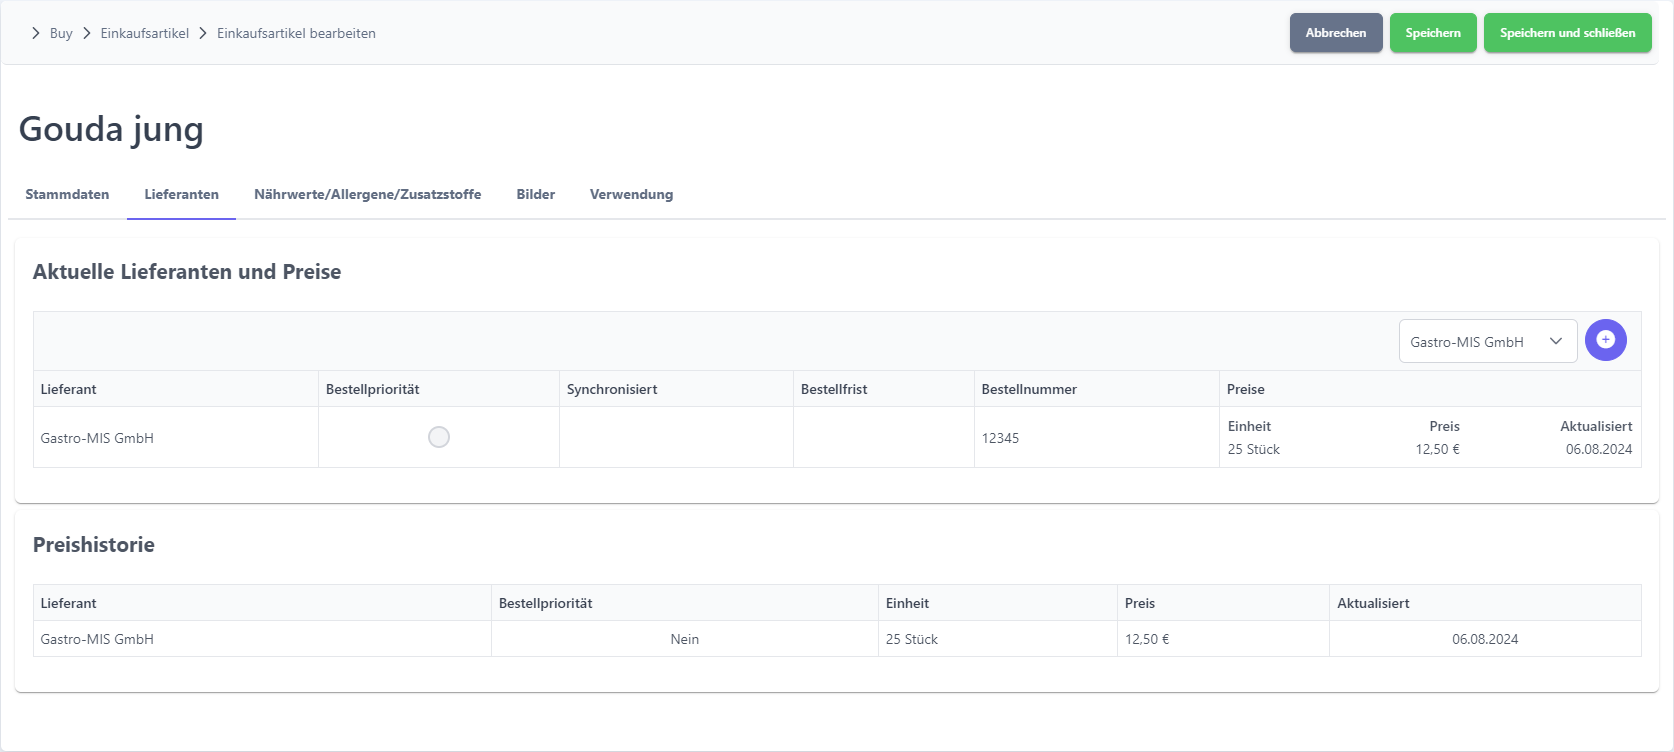Click the Speichern button
The height and width of the screenshot is (752, 1674).
pyautogui.click(x=1432, y=33)
